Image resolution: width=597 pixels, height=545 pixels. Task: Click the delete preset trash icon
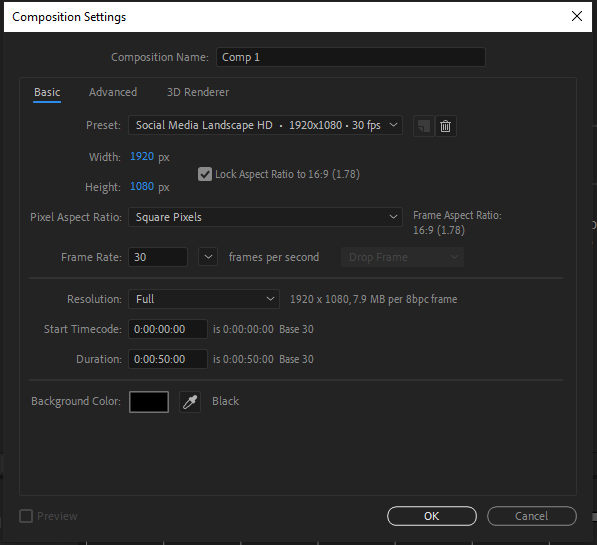pos(445,126)
